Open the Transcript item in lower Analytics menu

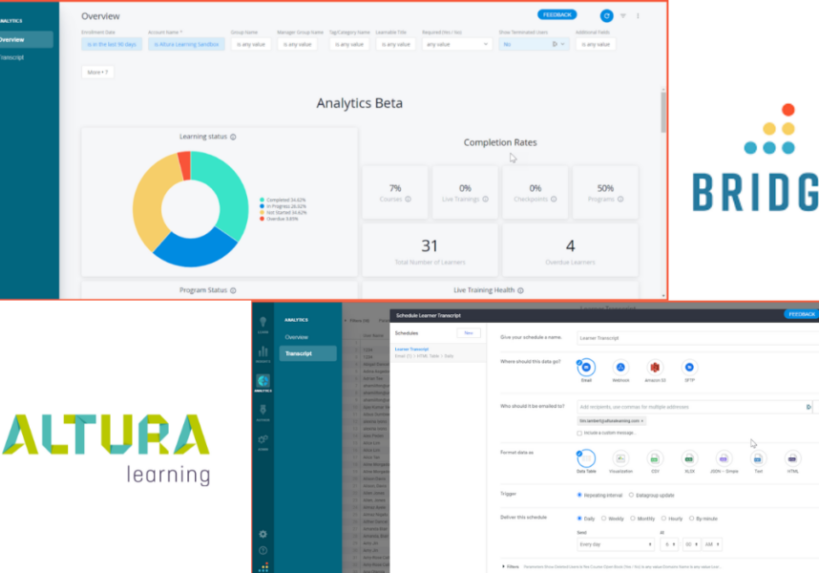tap(308, 354)
